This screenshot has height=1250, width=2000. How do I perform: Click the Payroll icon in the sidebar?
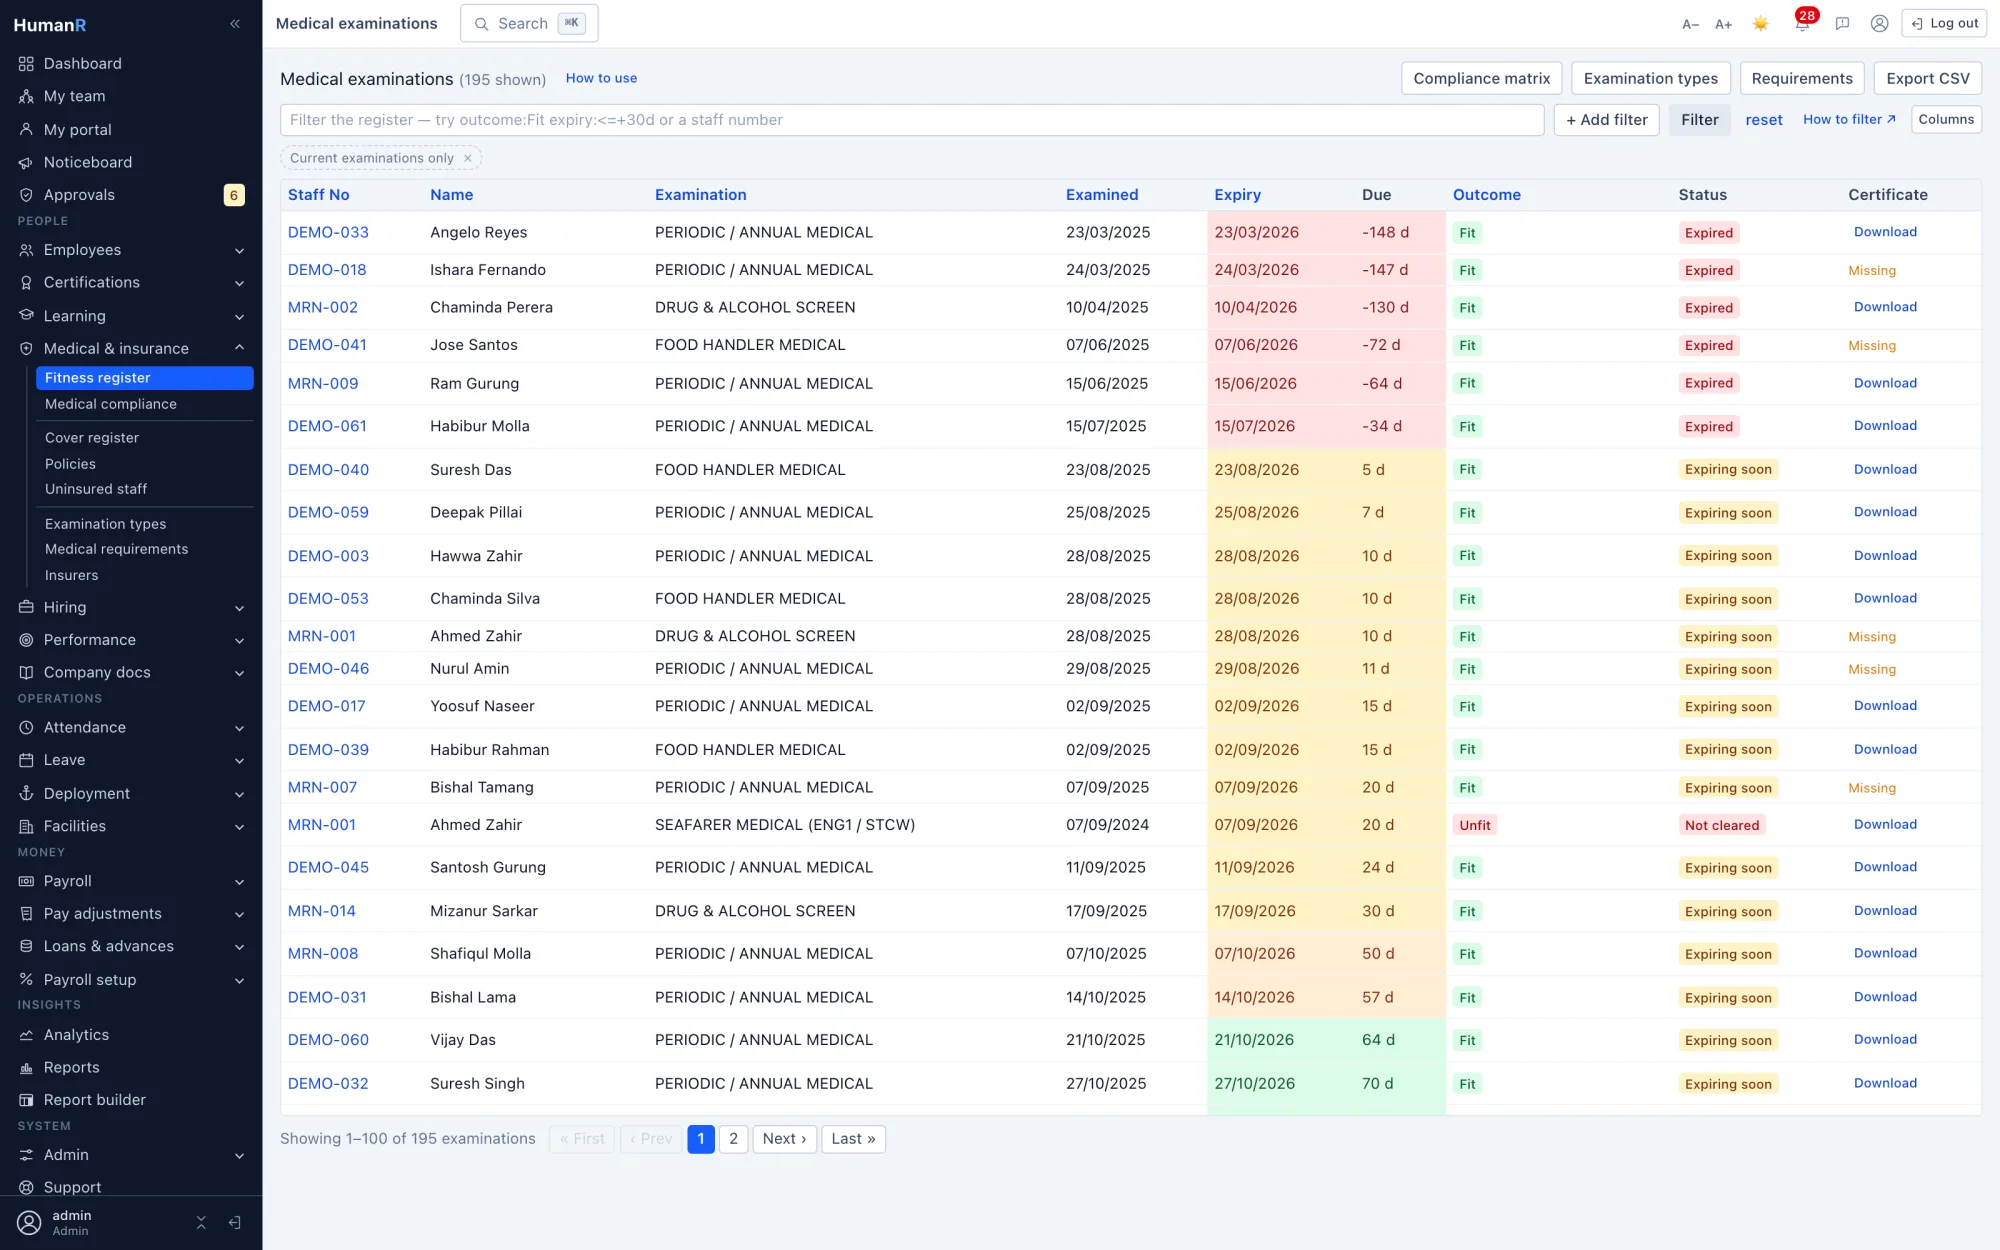(x=26, y=881)
